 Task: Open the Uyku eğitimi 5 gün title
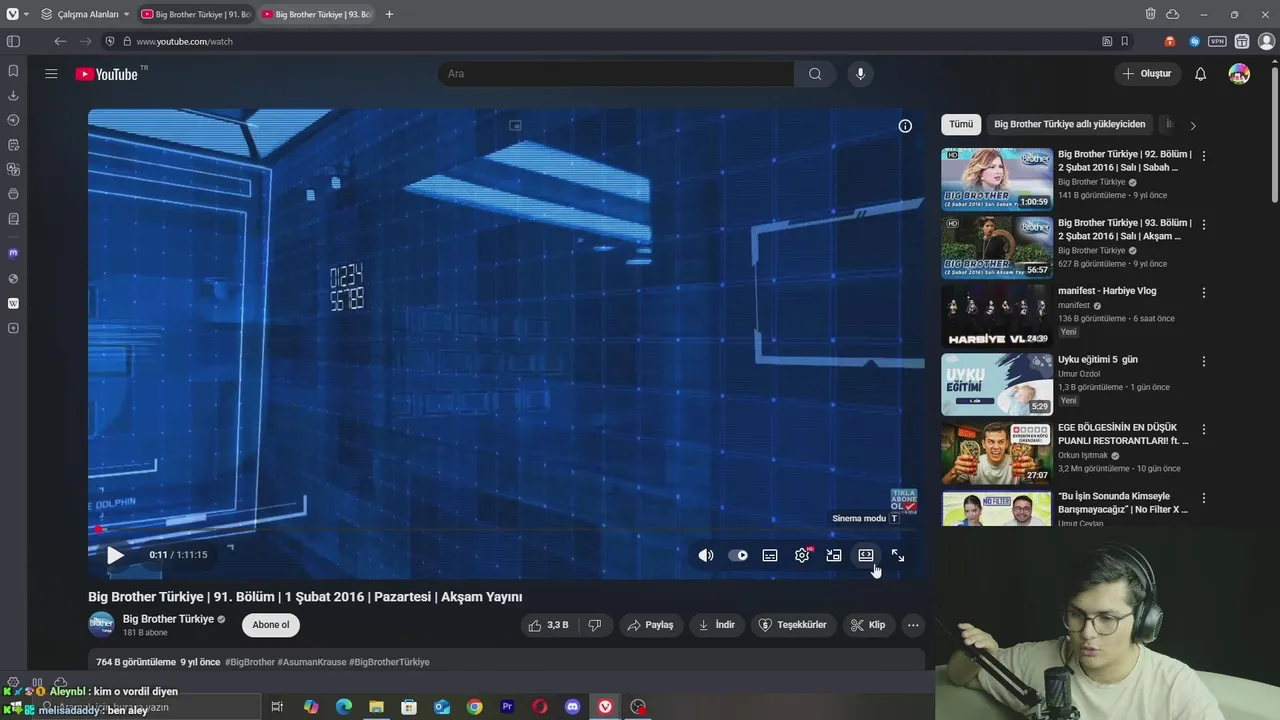click(1098, 359)
